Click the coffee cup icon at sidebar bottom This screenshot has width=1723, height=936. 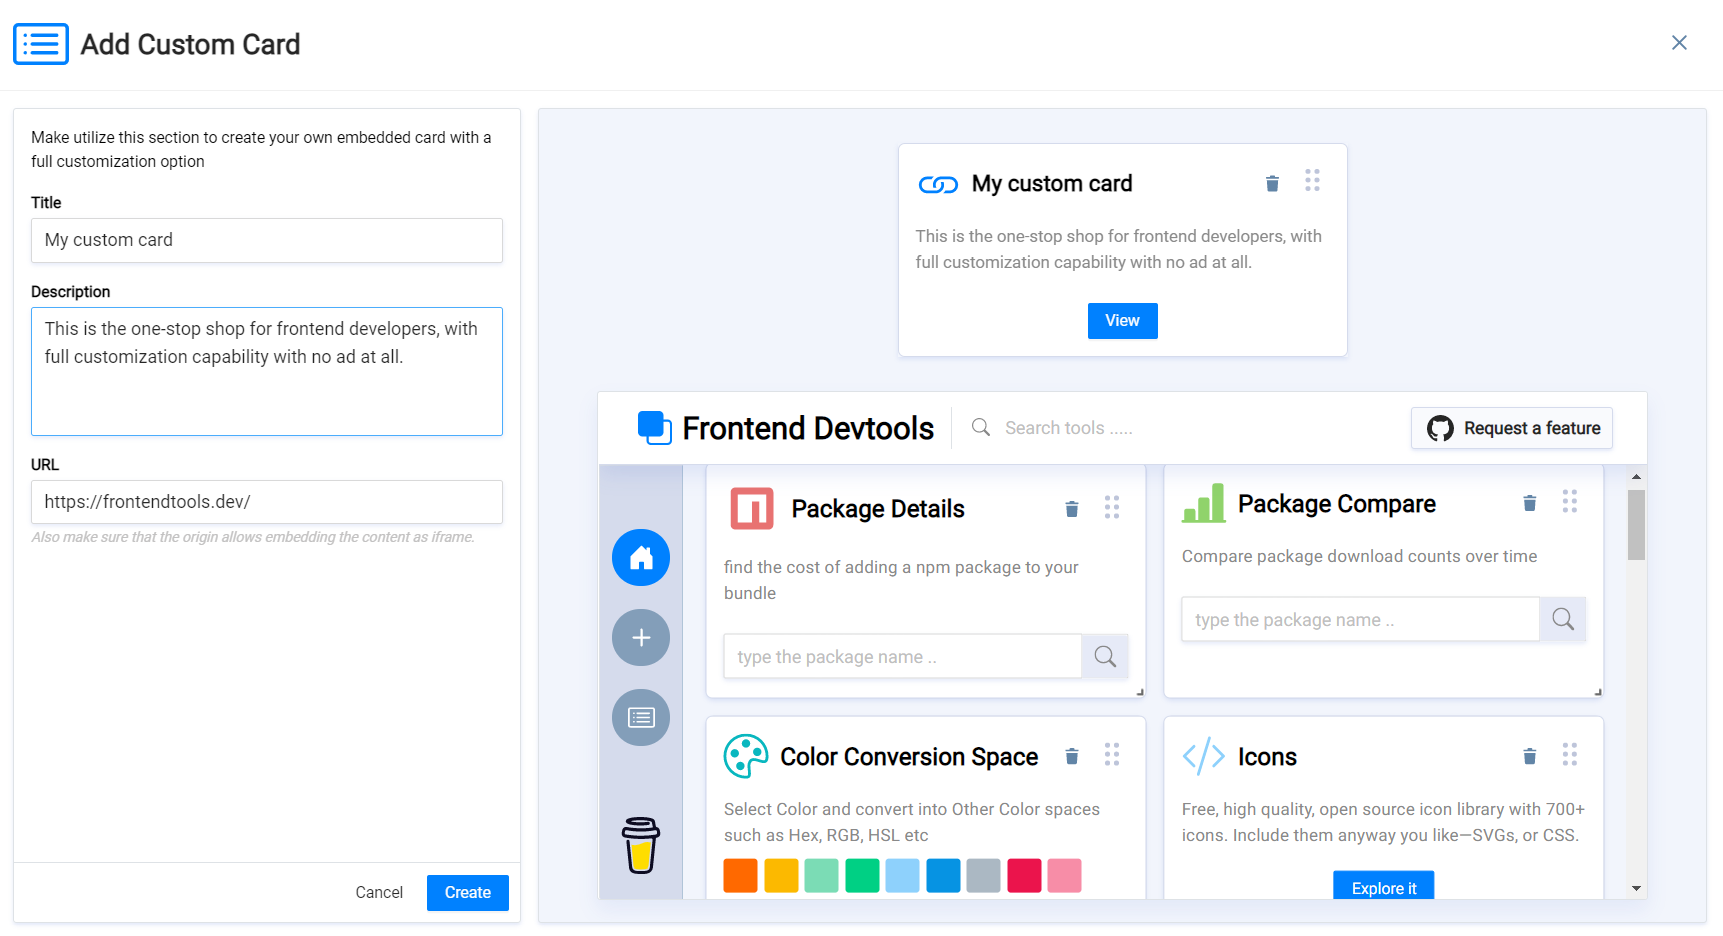click(641, 845)
